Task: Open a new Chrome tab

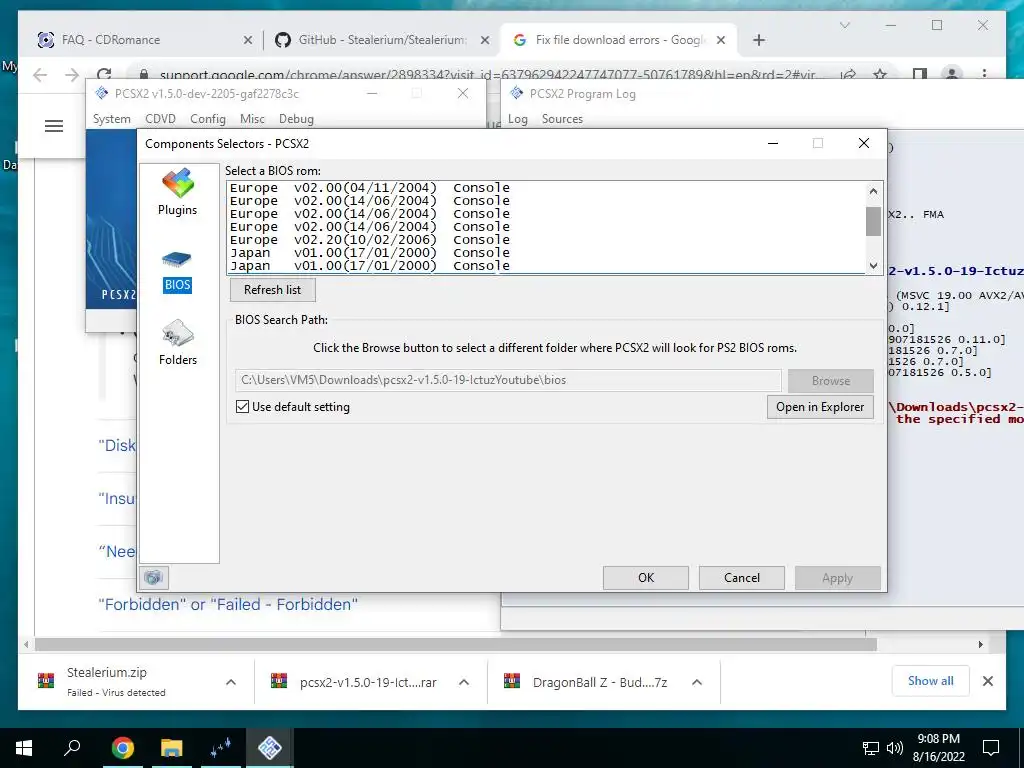Action: (758, 40)
